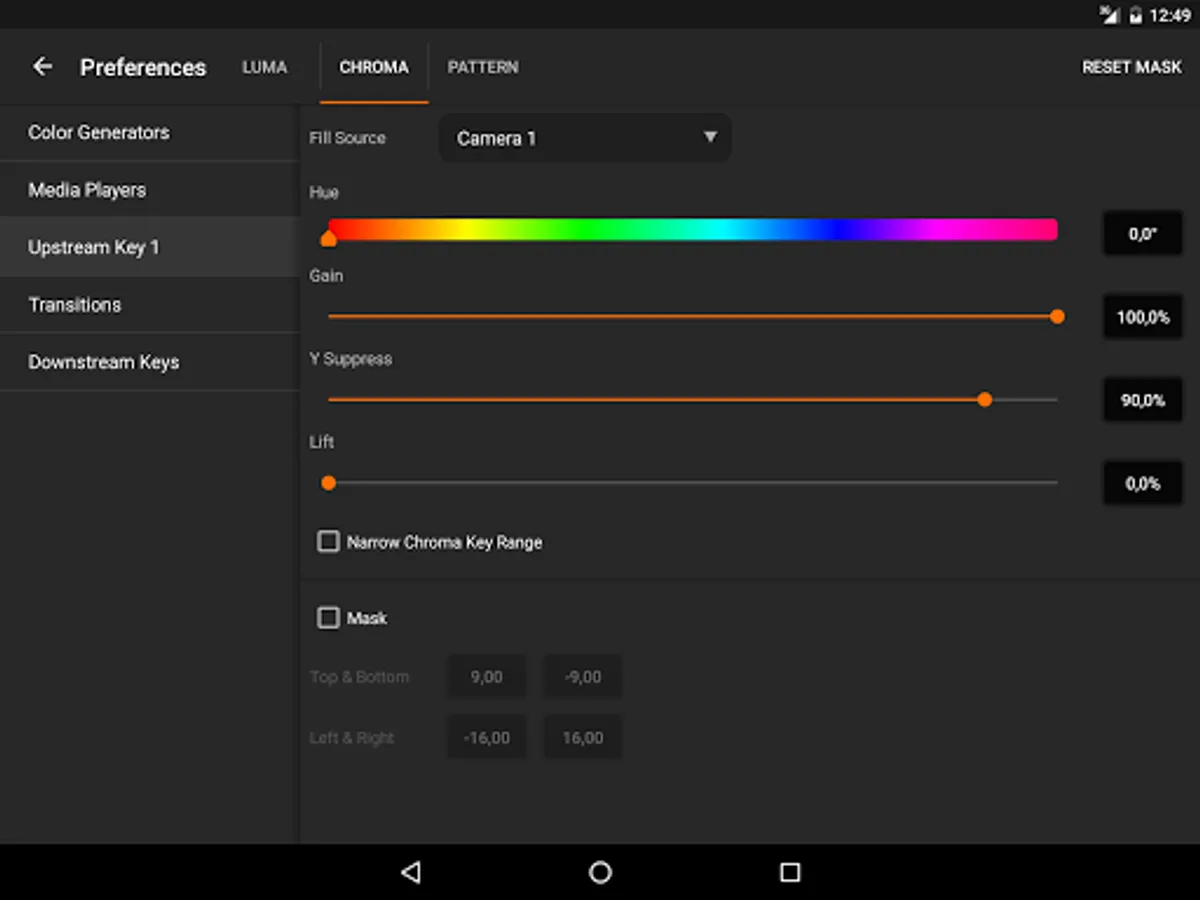Click the Gain slider handle at 100%
The height and width of the screenshot is (900, 1200).
[1057, 317]
